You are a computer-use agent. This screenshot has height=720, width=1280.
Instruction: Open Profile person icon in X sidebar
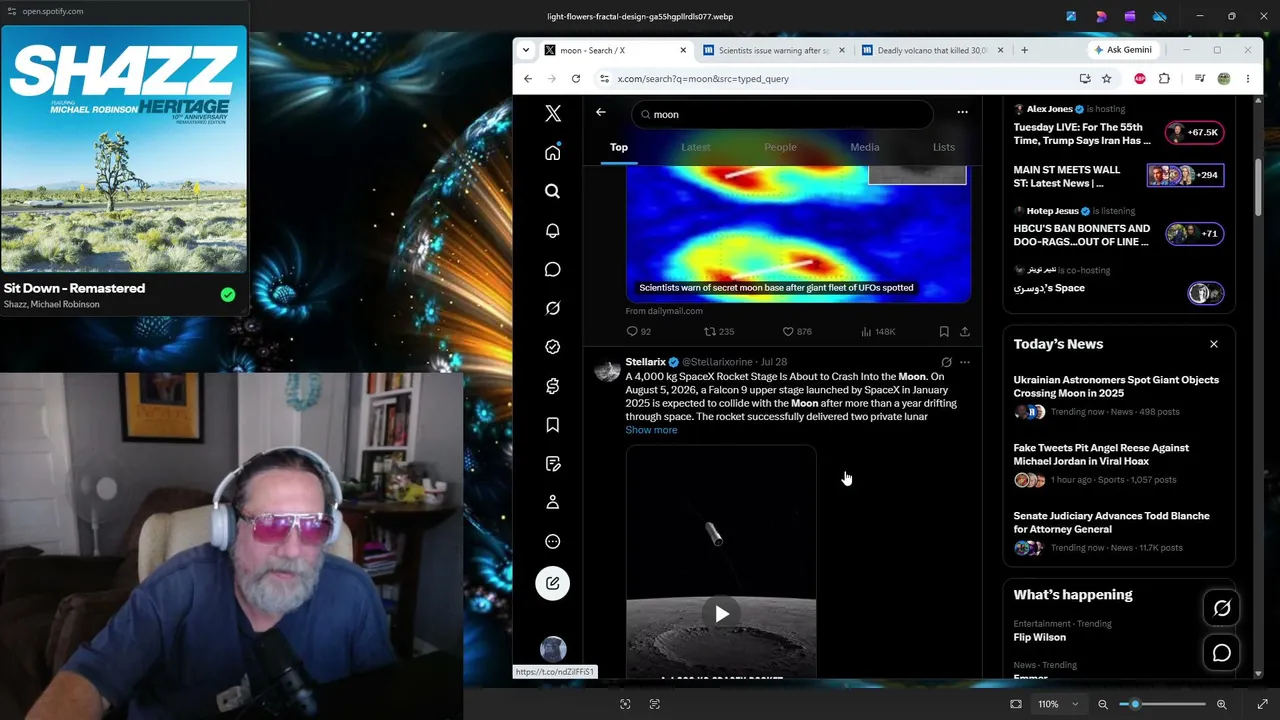pyautogui.click(x=553, y=502)
